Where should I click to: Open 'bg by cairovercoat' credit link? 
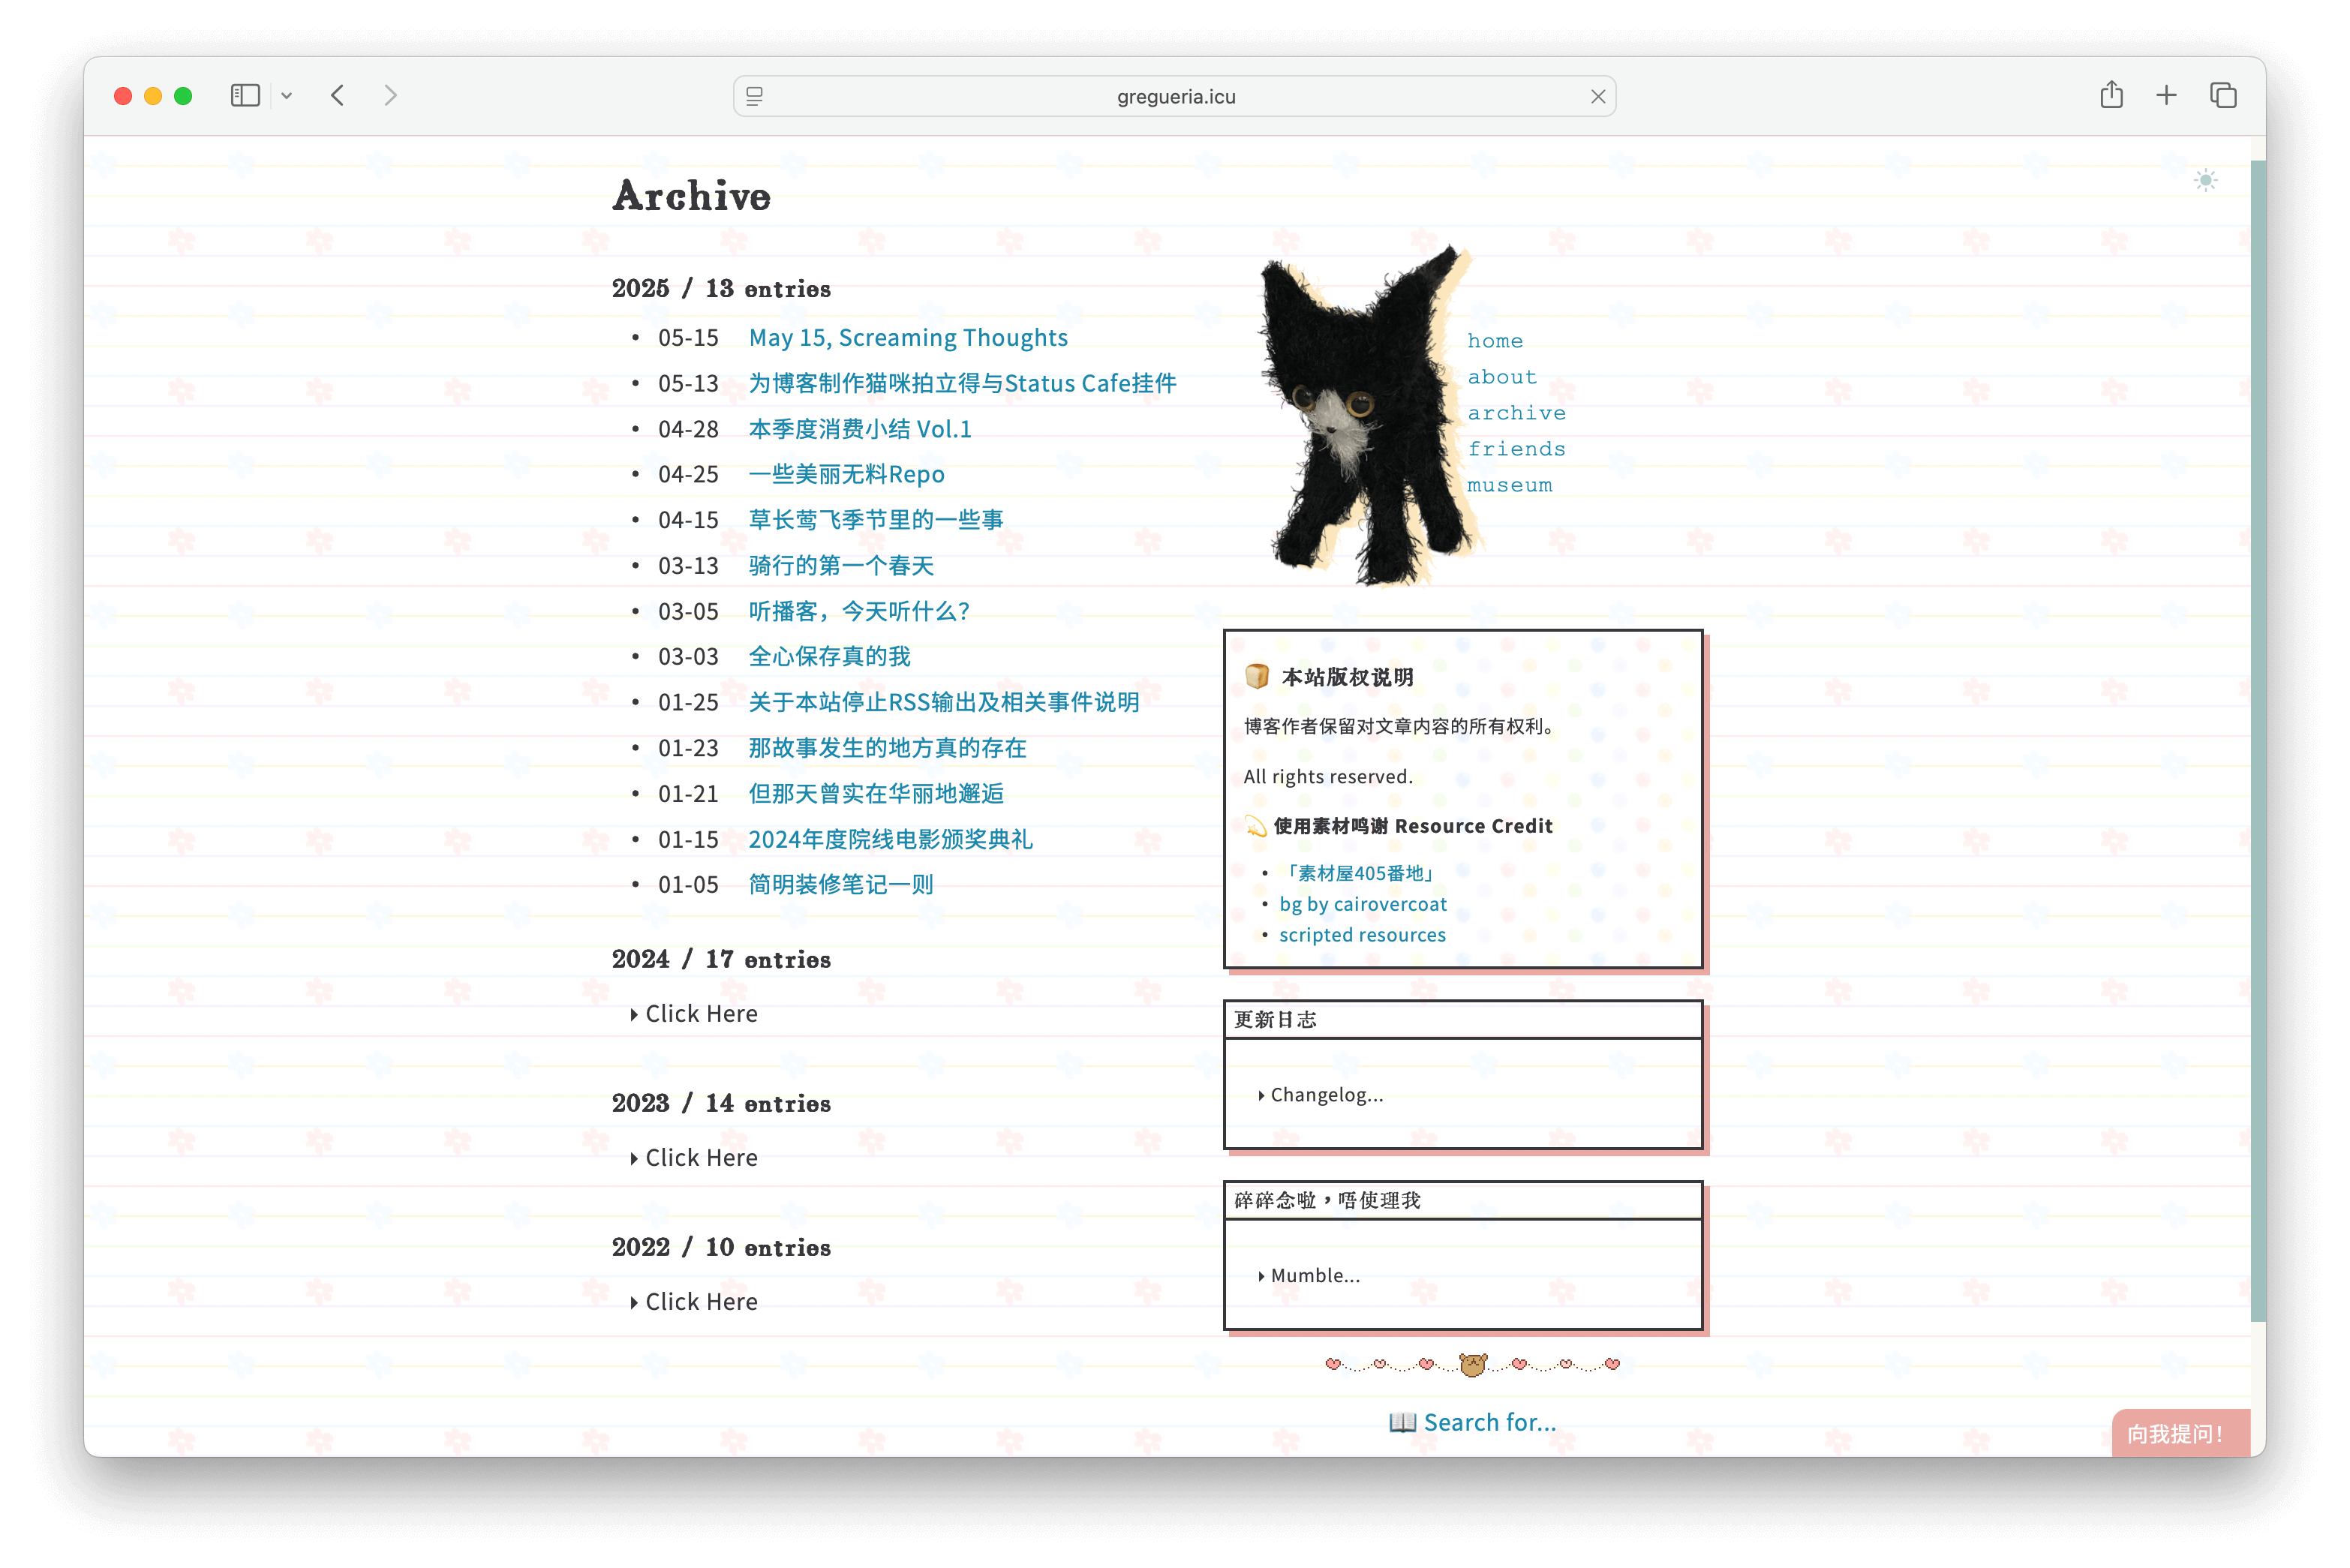[x=1362, y=904]
